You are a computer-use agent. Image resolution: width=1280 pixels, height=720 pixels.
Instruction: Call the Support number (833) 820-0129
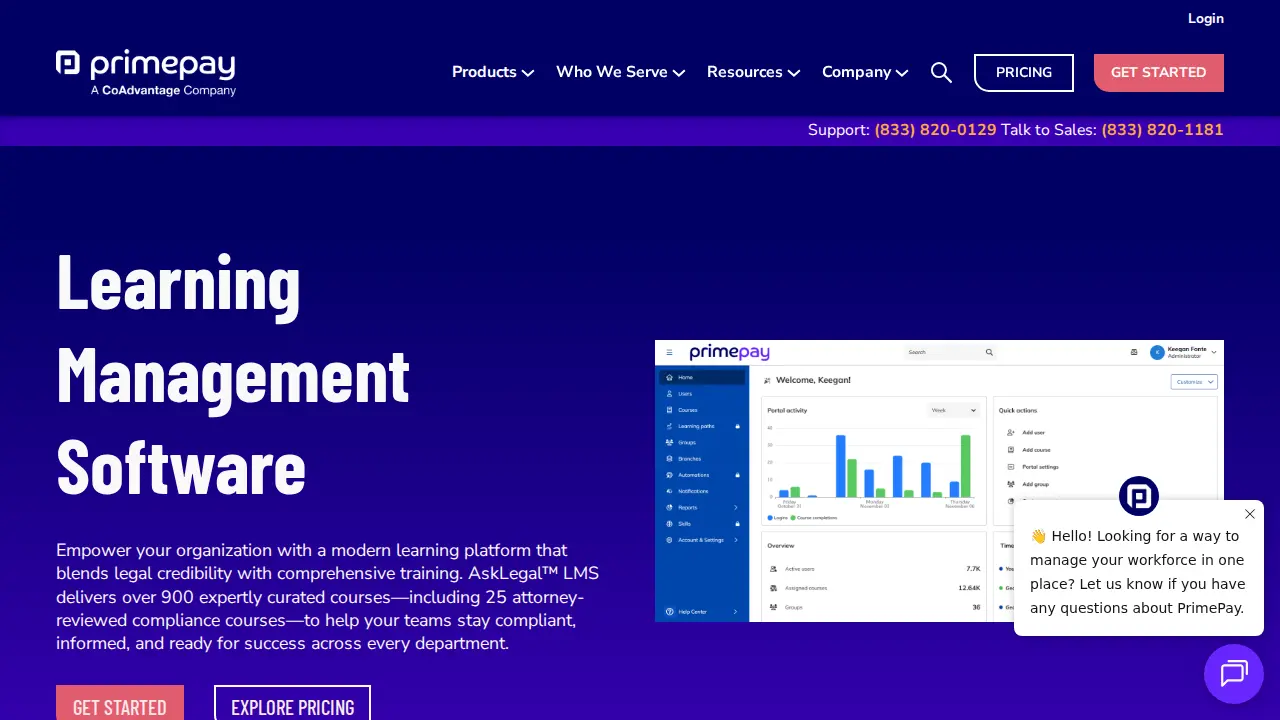click(935, 130)
